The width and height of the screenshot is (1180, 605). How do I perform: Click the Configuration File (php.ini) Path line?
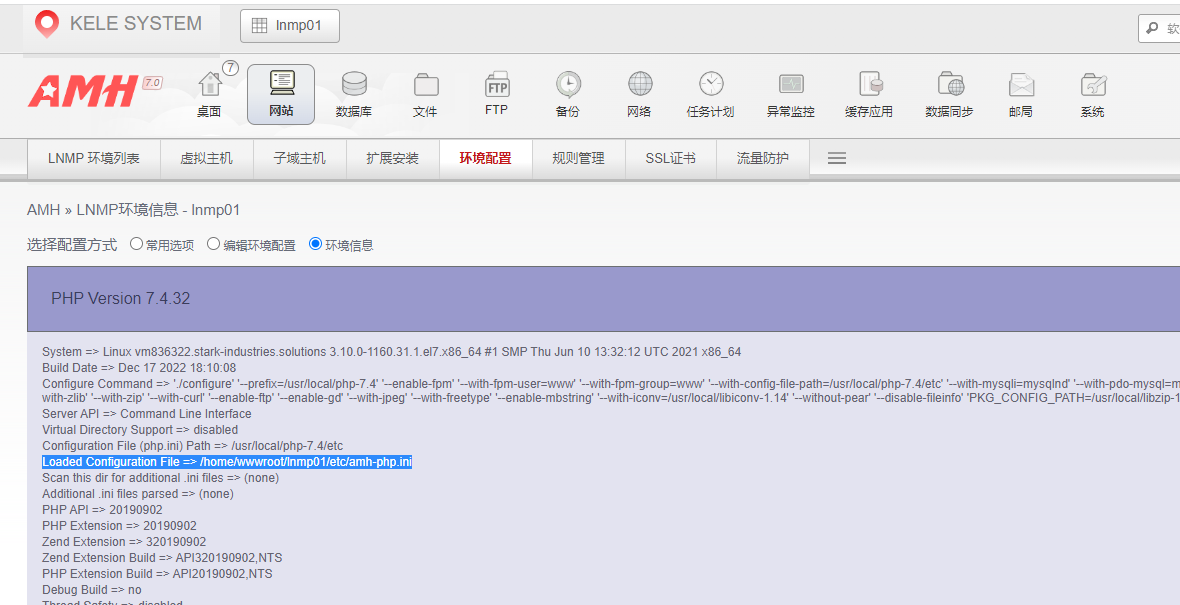(x=193, y=445)
